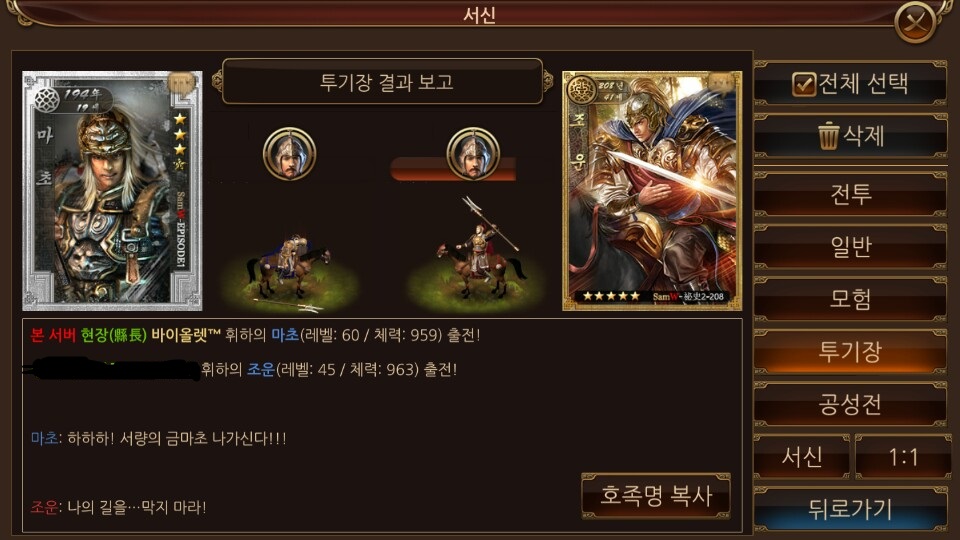Open the 공성전 category

pos(850,404)
